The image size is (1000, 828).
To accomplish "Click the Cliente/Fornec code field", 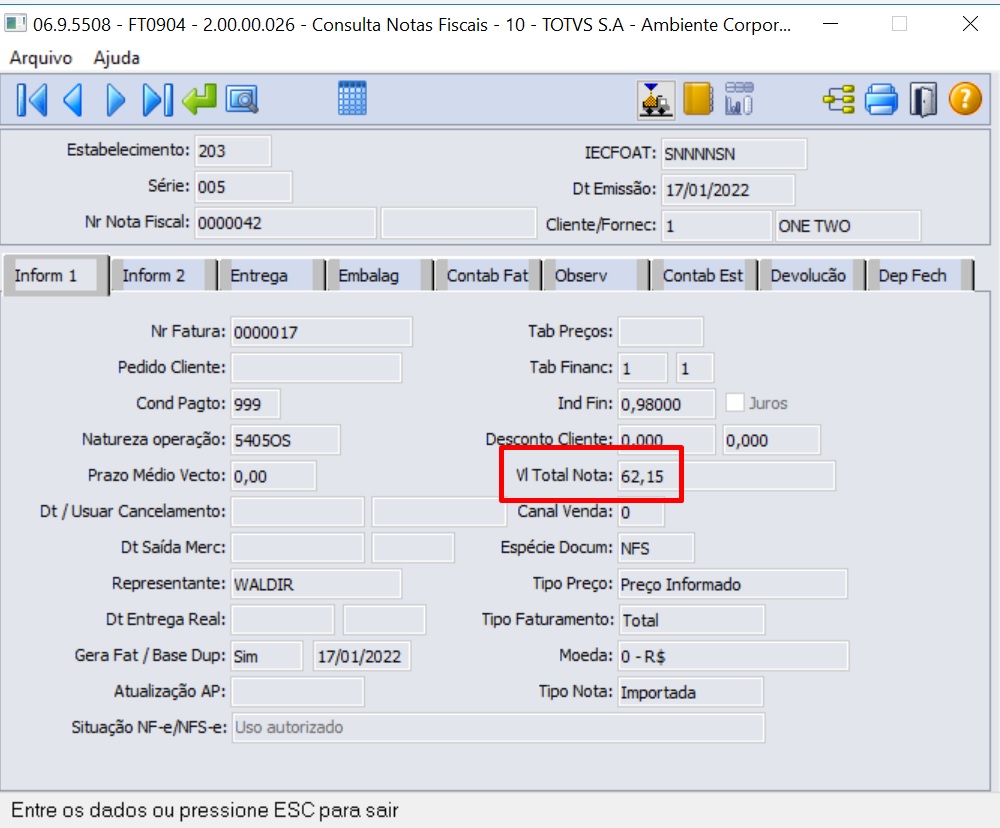I will click(716, 226).
